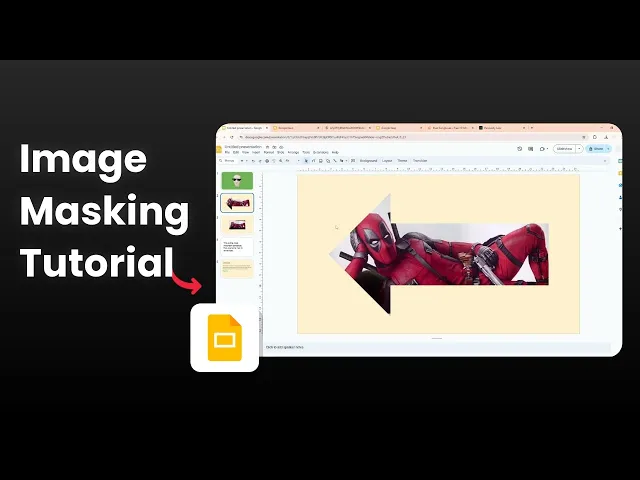
Task: Open the Tools menu
Action: 306,152
